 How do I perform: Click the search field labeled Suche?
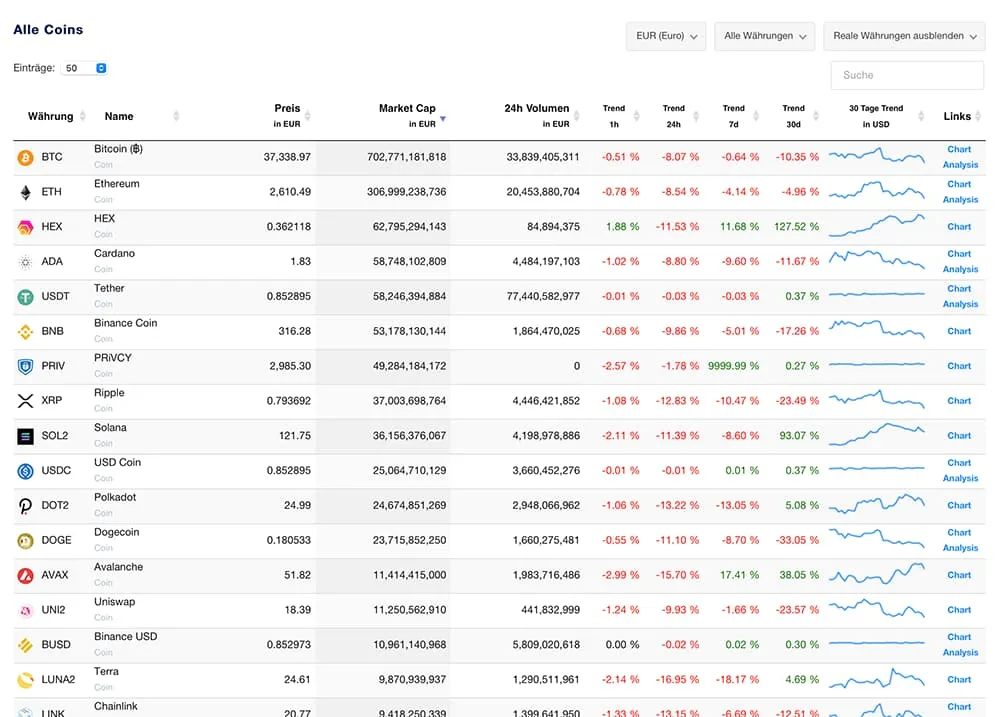(907, 75)
